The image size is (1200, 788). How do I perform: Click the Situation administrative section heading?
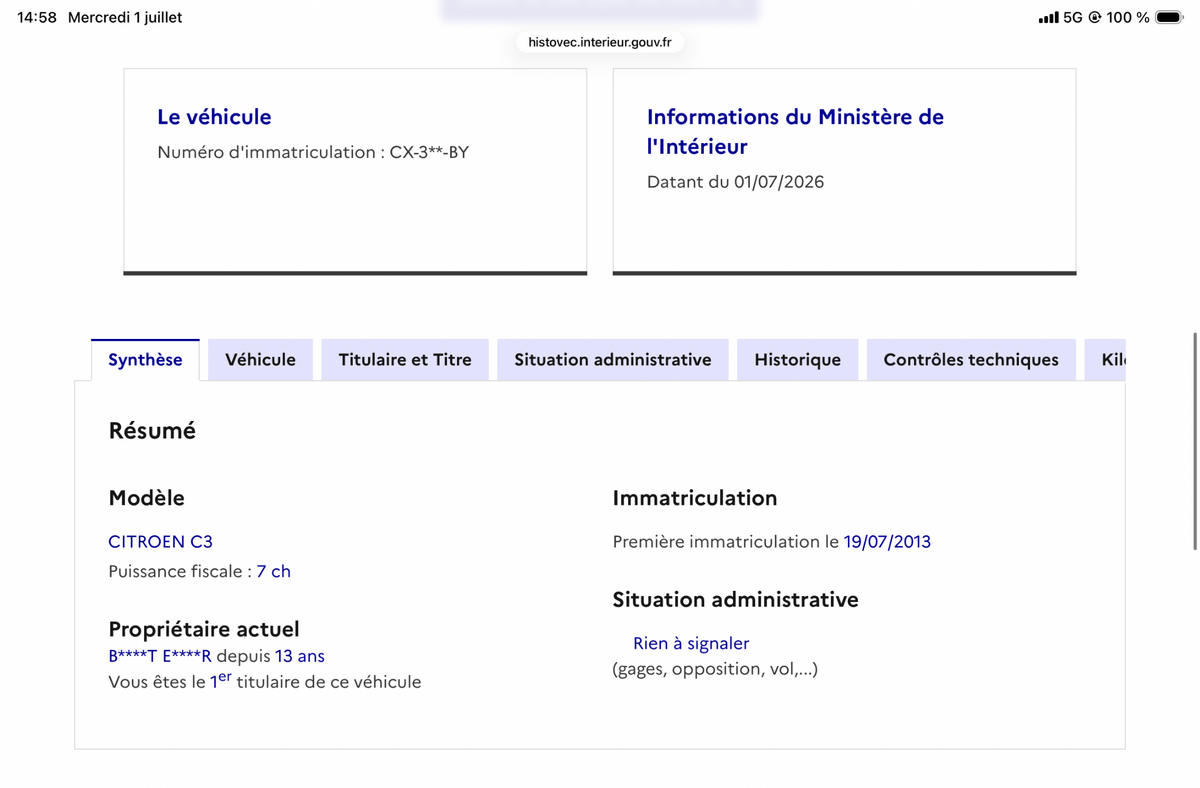tap(735, 600)
